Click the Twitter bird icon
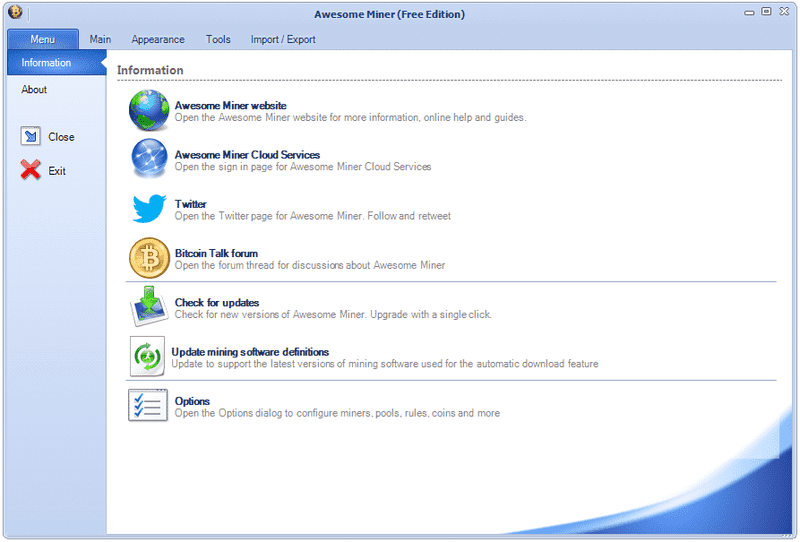 [x=149, y=209]
